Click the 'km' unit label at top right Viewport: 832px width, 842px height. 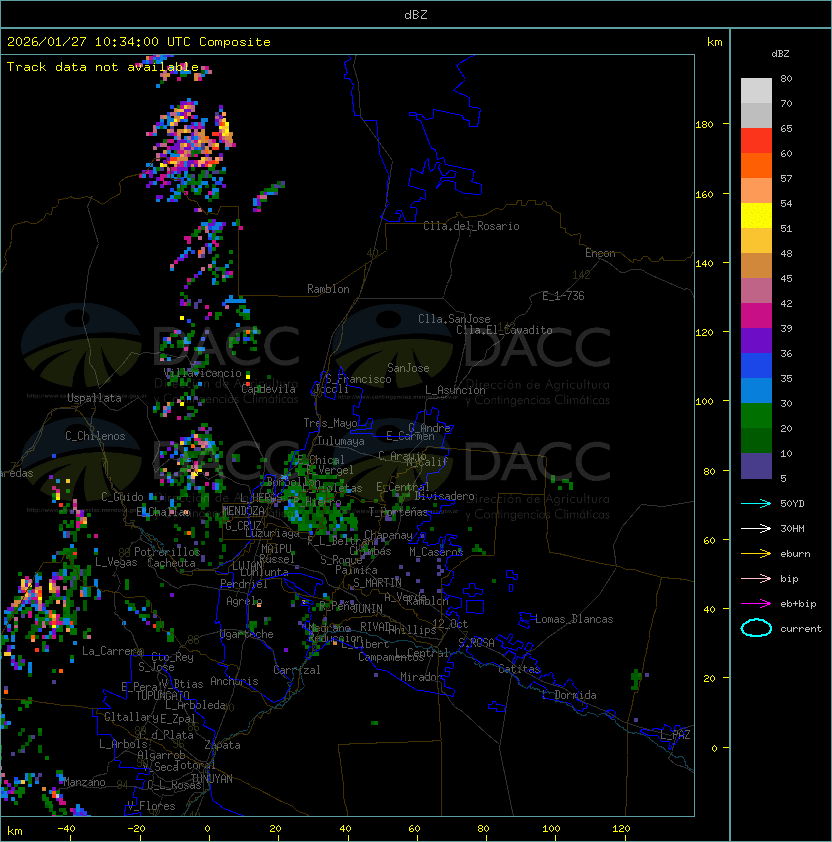(714, 42)
